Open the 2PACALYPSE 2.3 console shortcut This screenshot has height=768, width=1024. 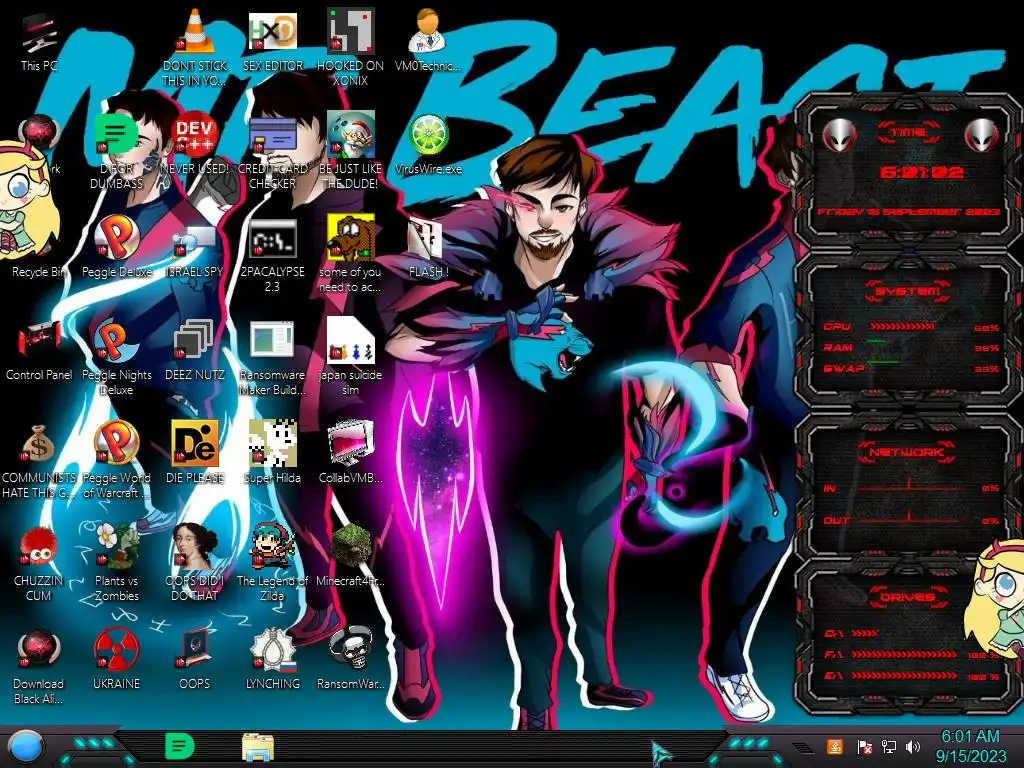tap(272, 255)
